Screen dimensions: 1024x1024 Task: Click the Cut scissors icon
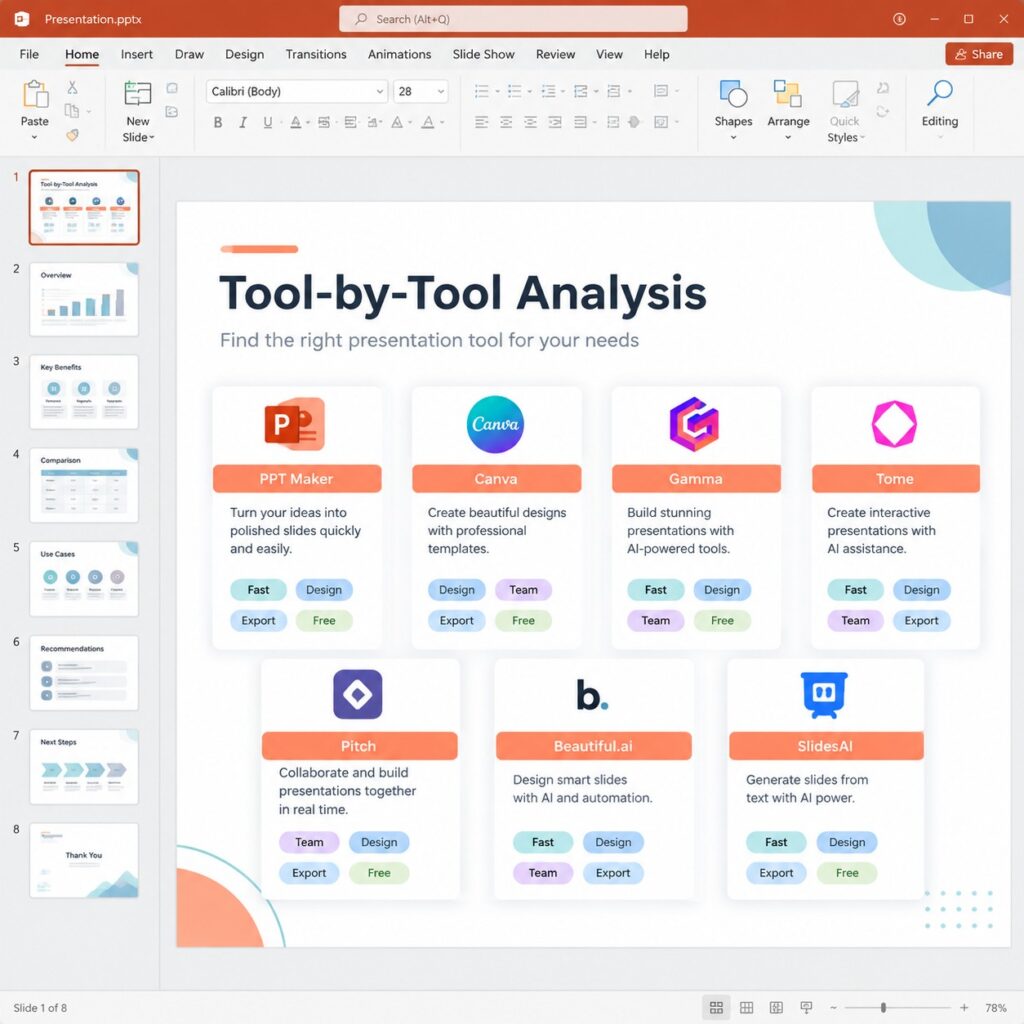click(x=72, y=87)
